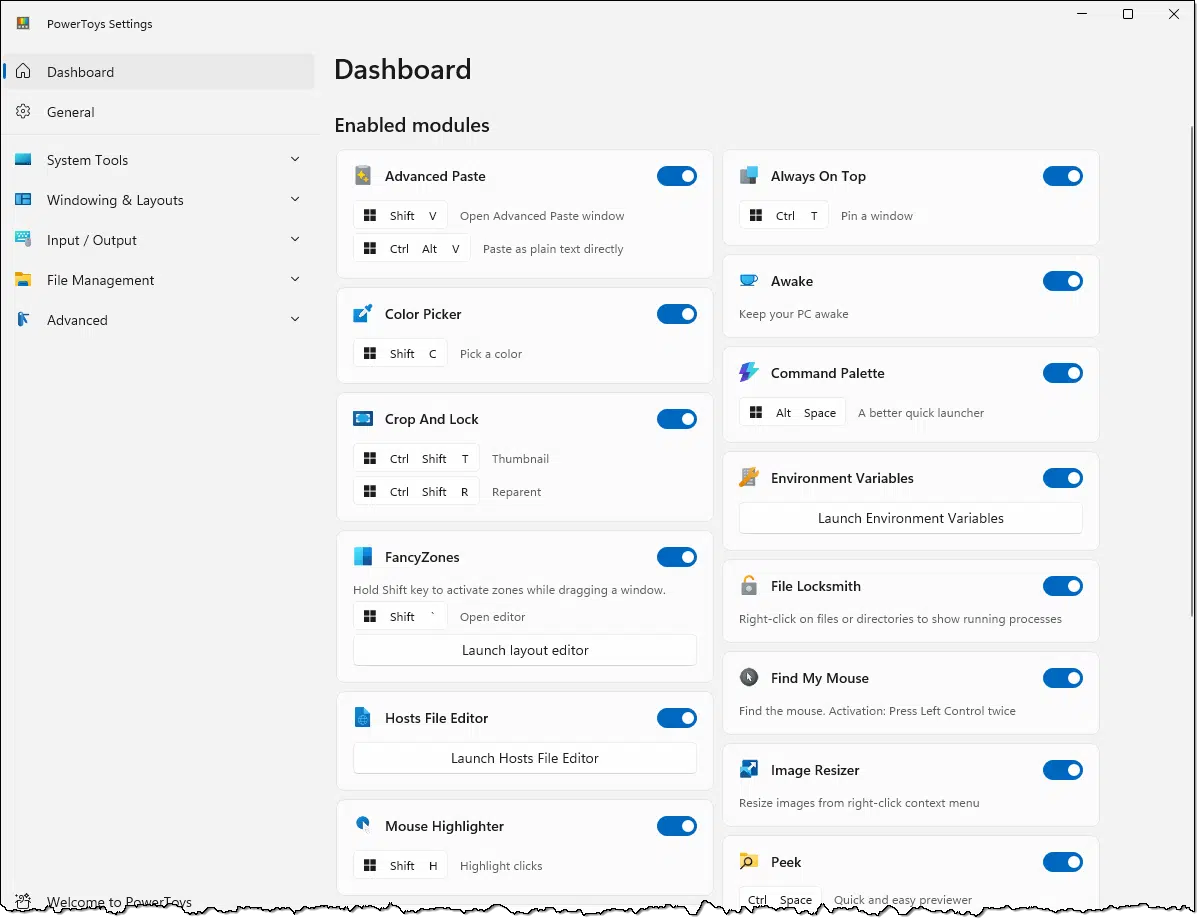Click the Awake coffee cup icon

pos(749,281)
